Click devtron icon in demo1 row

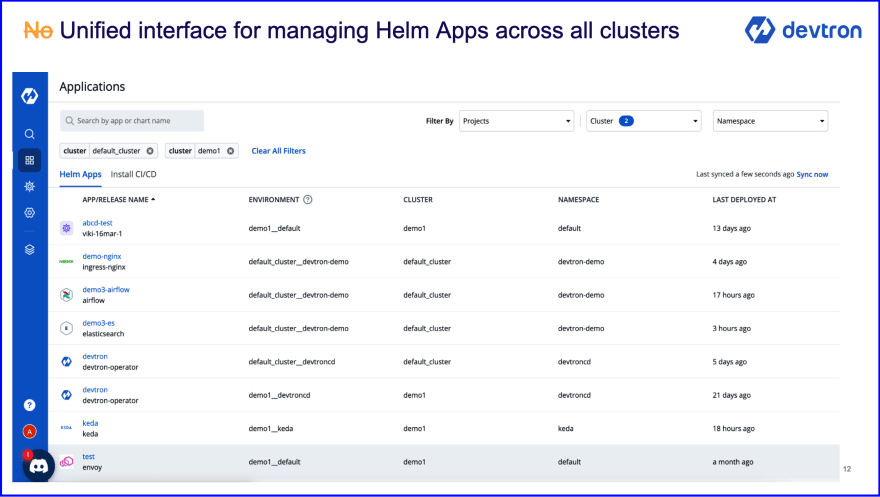(66, 395)
